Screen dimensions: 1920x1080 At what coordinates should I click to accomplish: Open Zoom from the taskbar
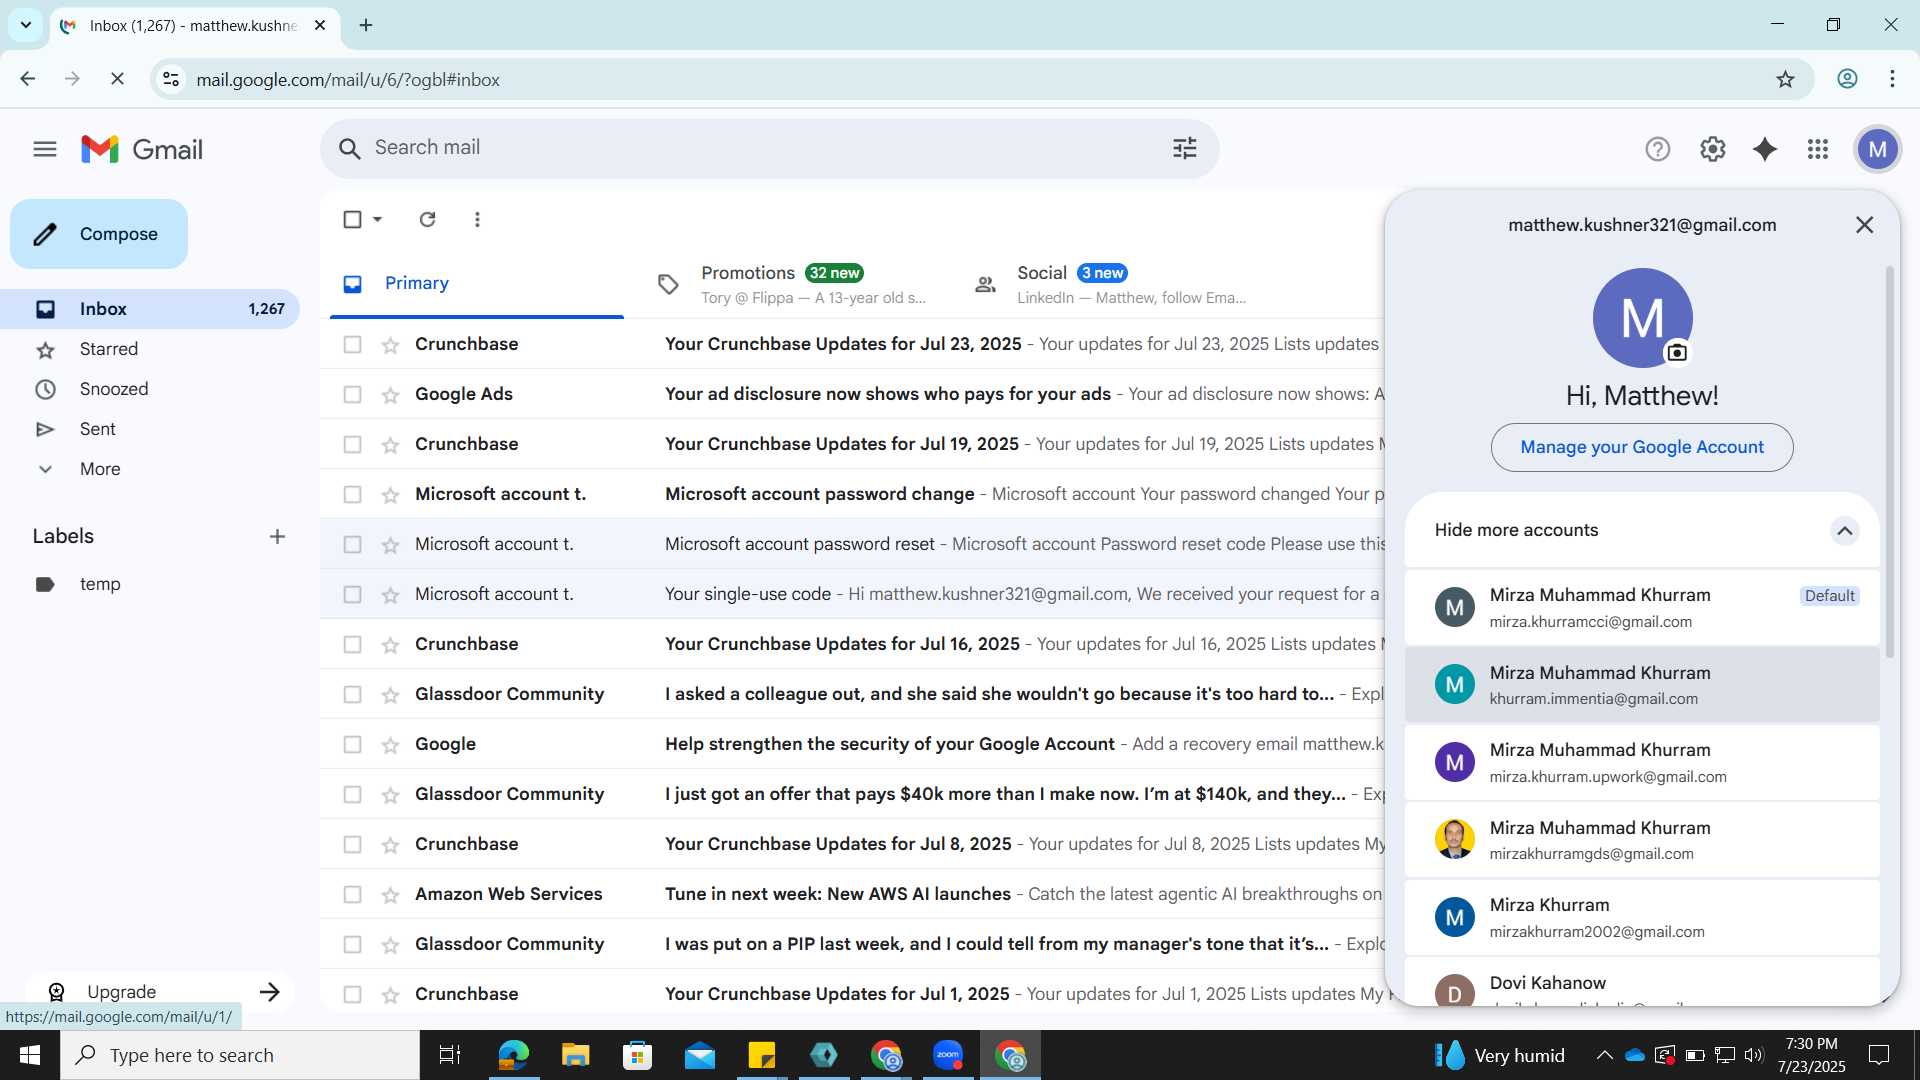tap(947, 1055)
